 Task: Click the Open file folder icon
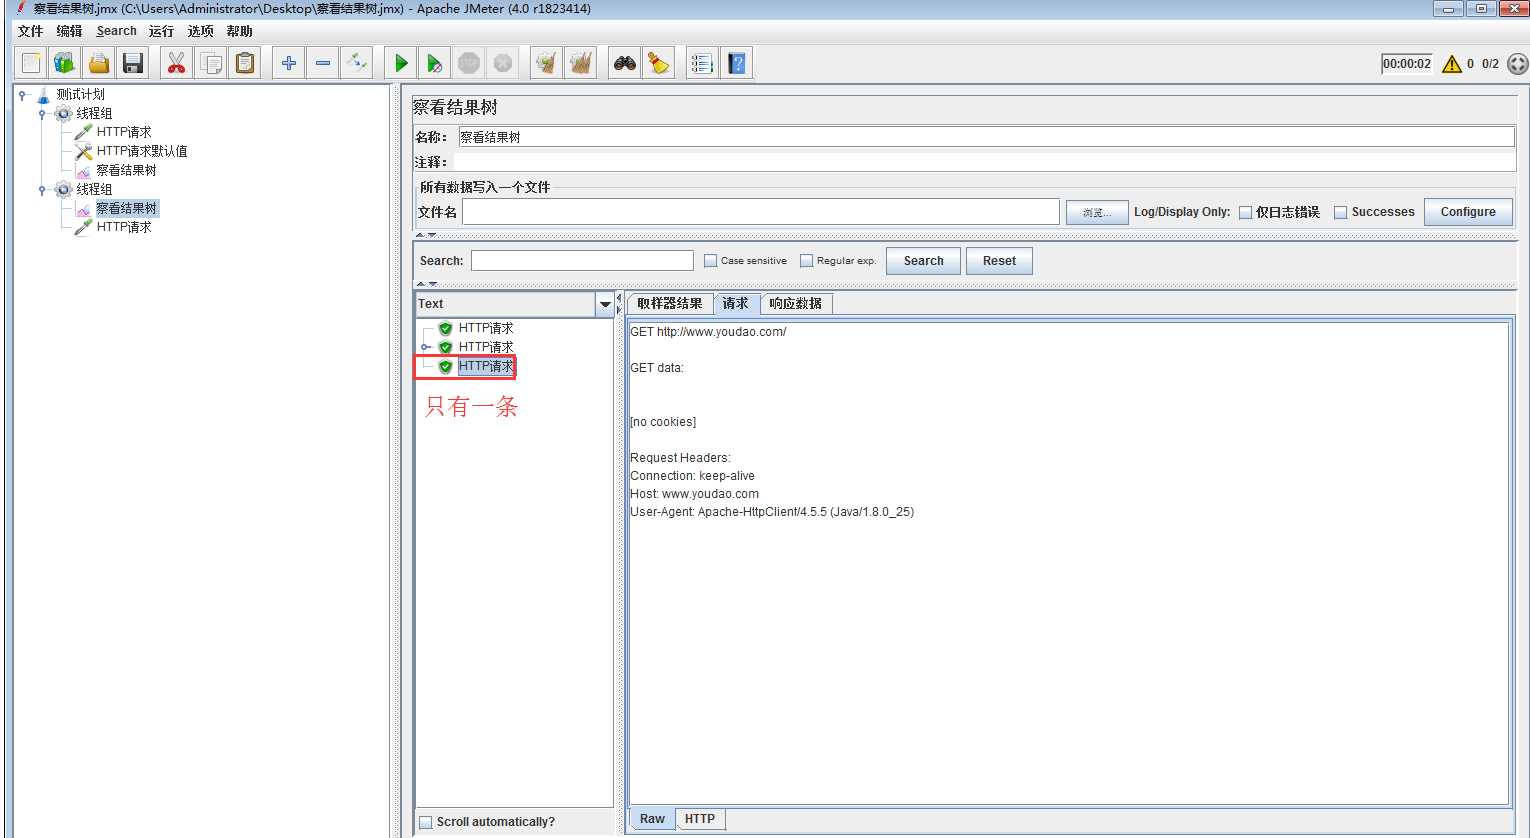(99, 64)
